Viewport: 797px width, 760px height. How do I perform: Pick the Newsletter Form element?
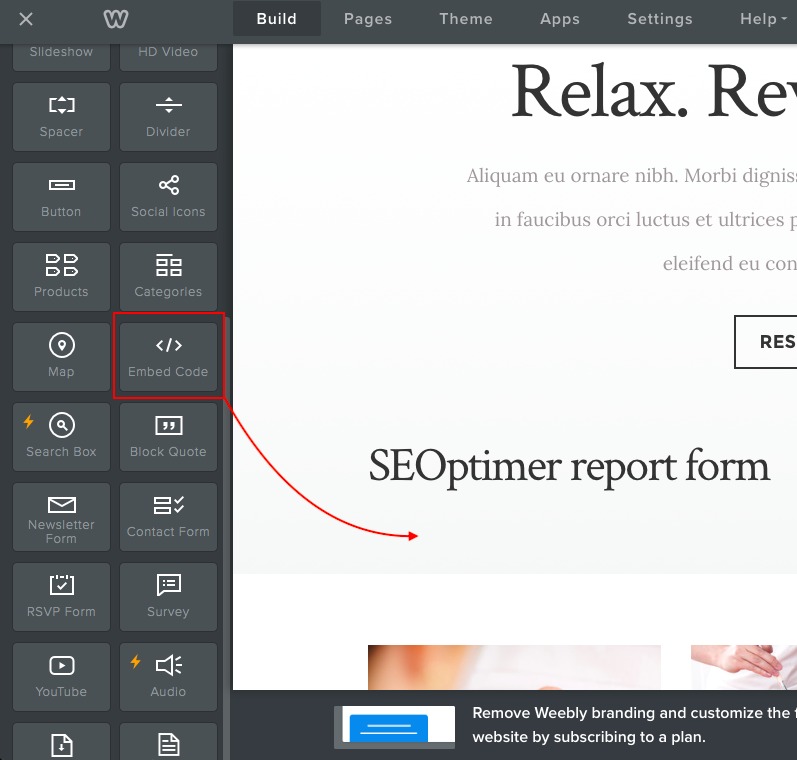coord(61,517)
